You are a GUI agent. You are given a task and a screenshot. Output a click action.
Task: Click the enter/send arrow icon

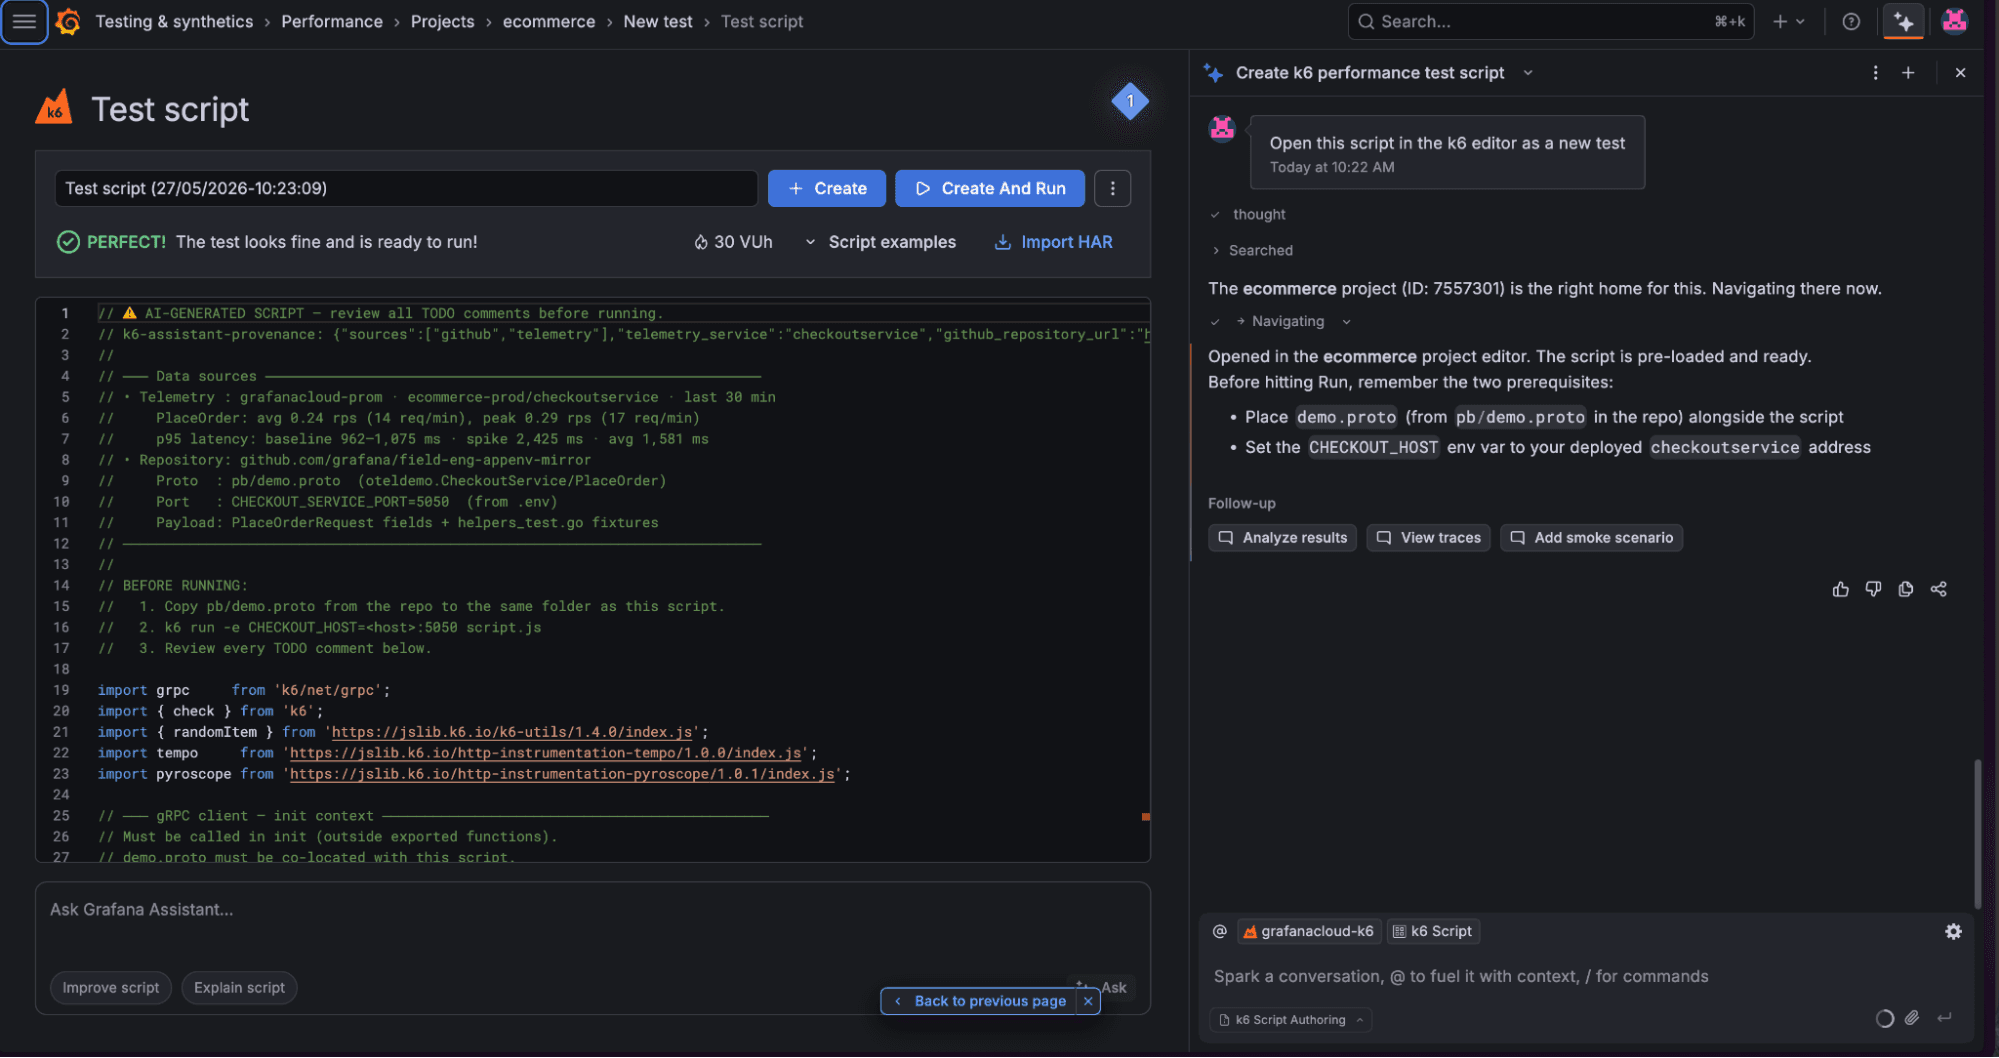pos(1944,1018)
